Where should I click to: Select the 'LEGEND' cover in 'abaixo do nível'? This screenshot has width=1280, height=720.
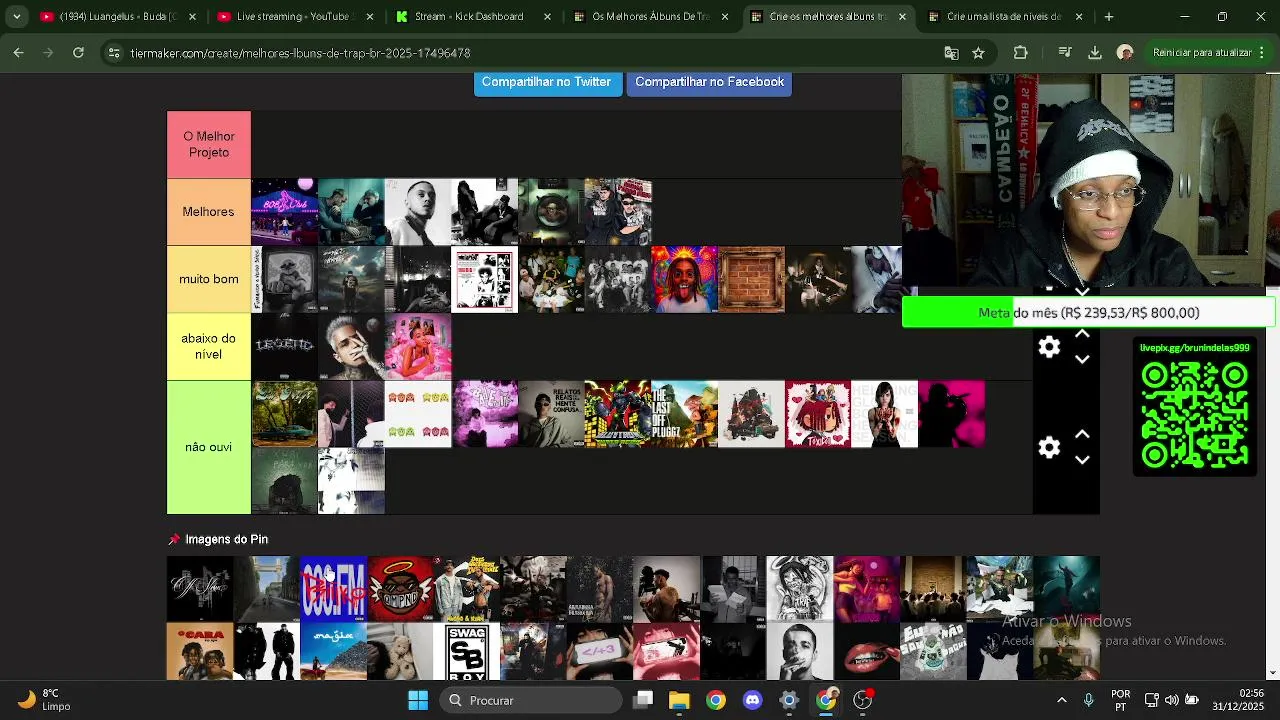pos(284,346)
